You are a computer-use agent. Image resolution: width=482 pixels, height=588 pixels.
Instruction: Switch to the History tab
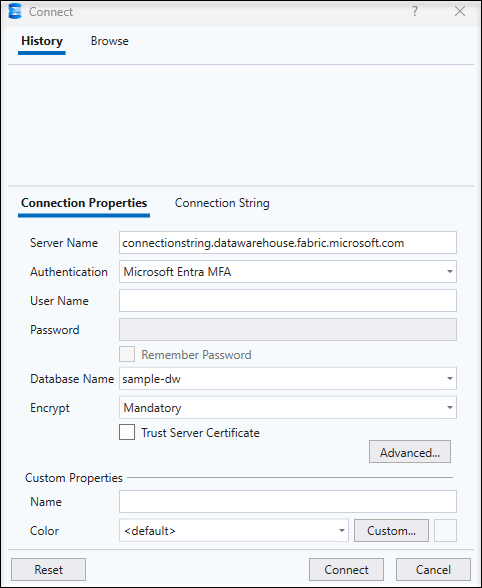42,41
